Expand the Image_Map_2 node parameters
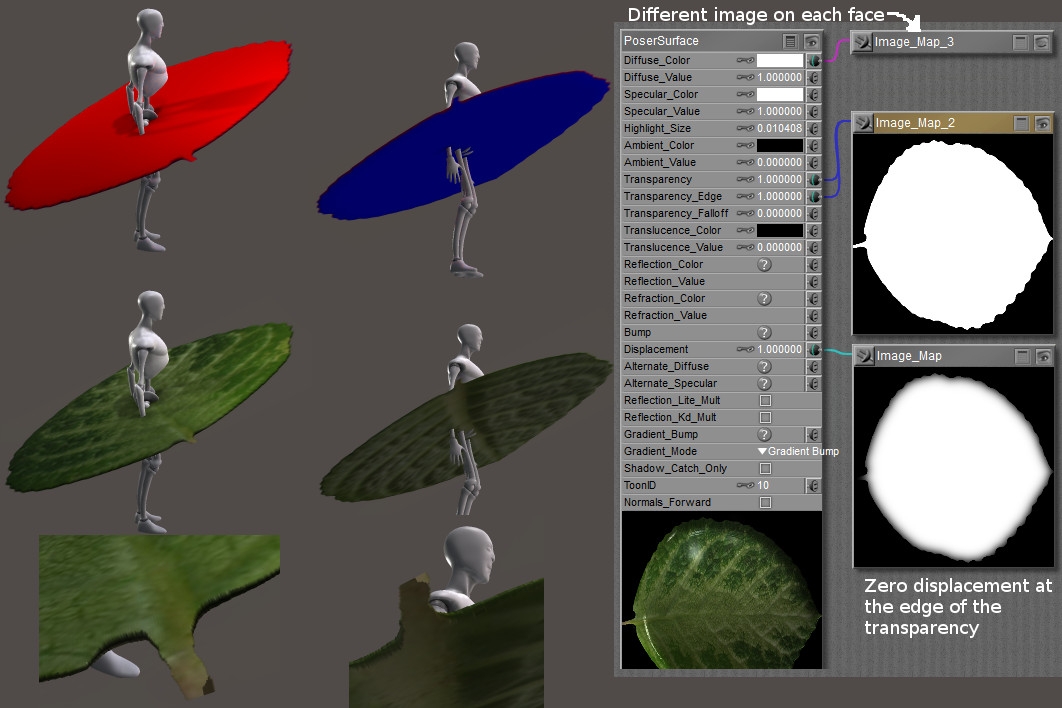The height and width of the screenshot is (708, 1062). tap(1022, 123)
